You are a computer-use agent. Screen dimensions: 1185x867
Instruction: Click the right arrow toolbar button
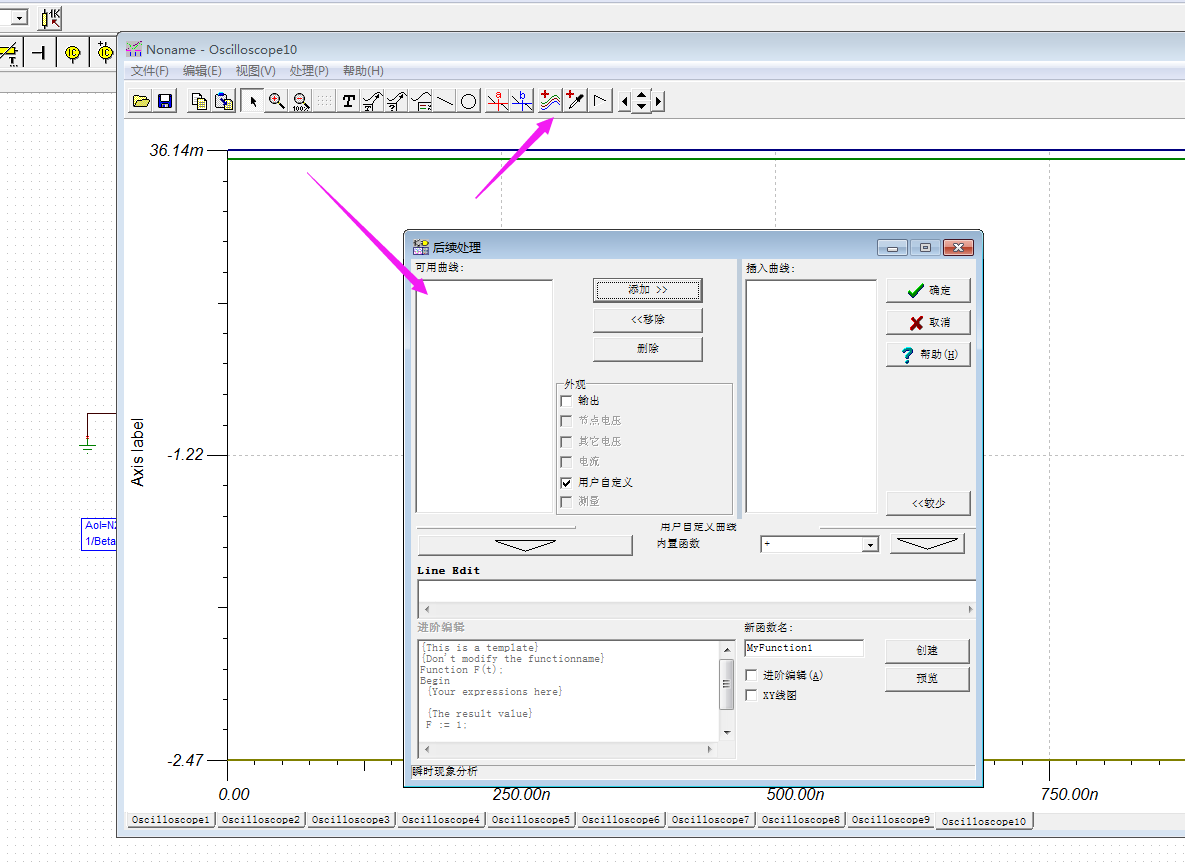point(659,101)
